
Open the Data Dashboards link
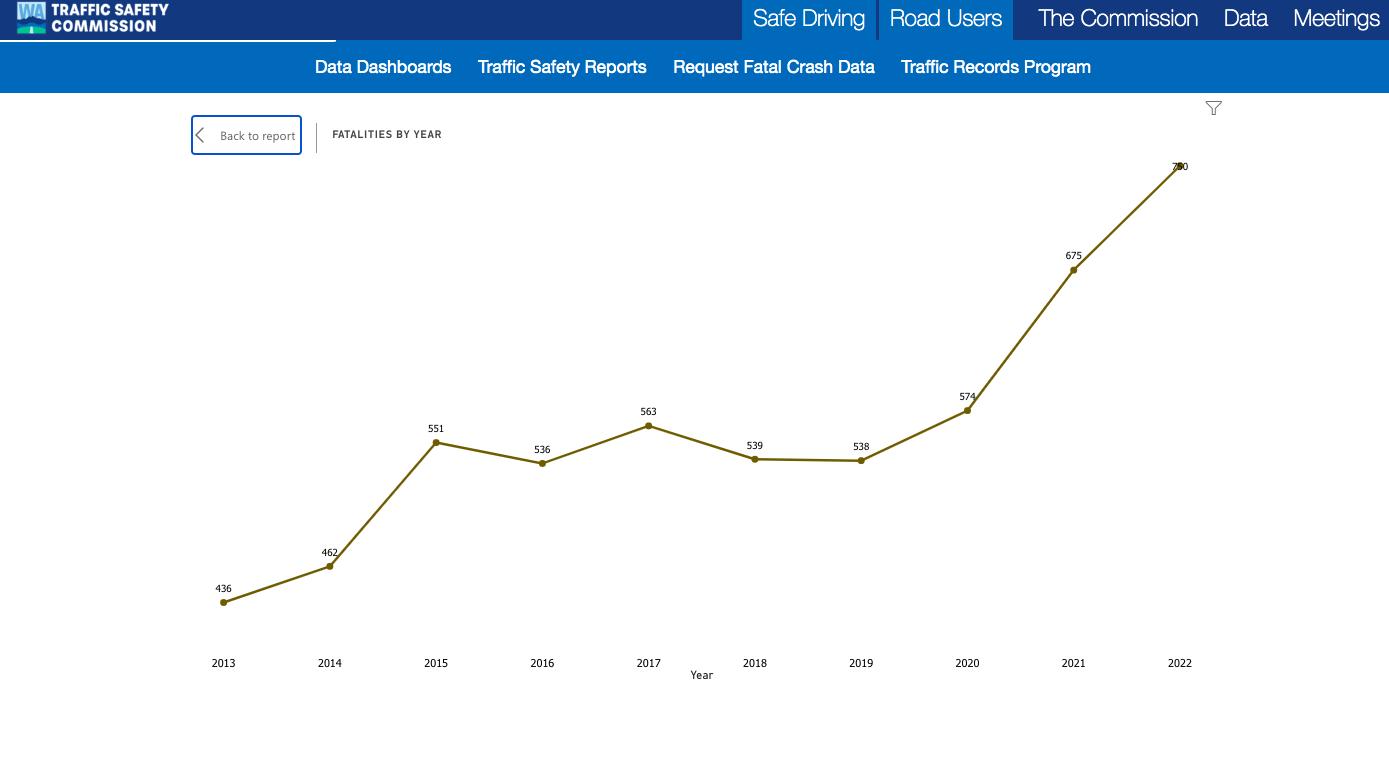(383, 67)
